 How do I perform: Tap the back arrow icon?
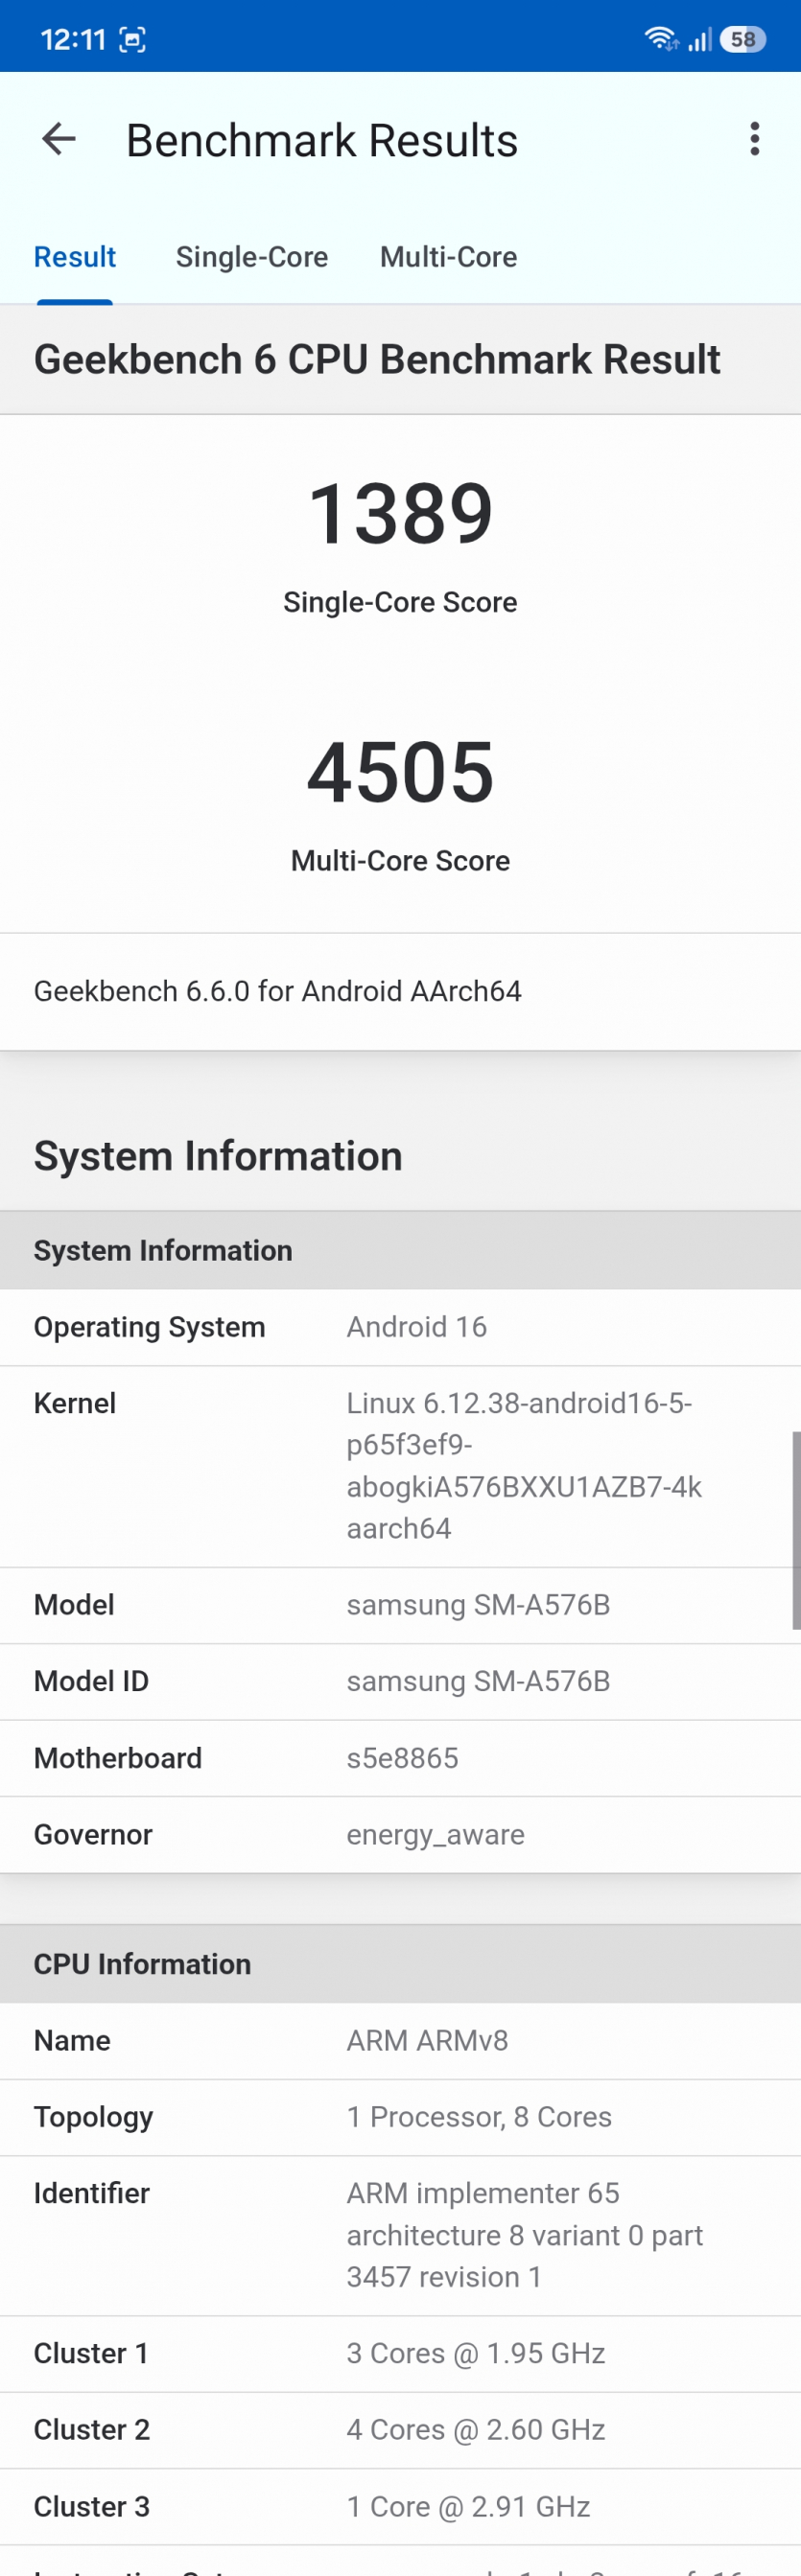click(59, 139)
